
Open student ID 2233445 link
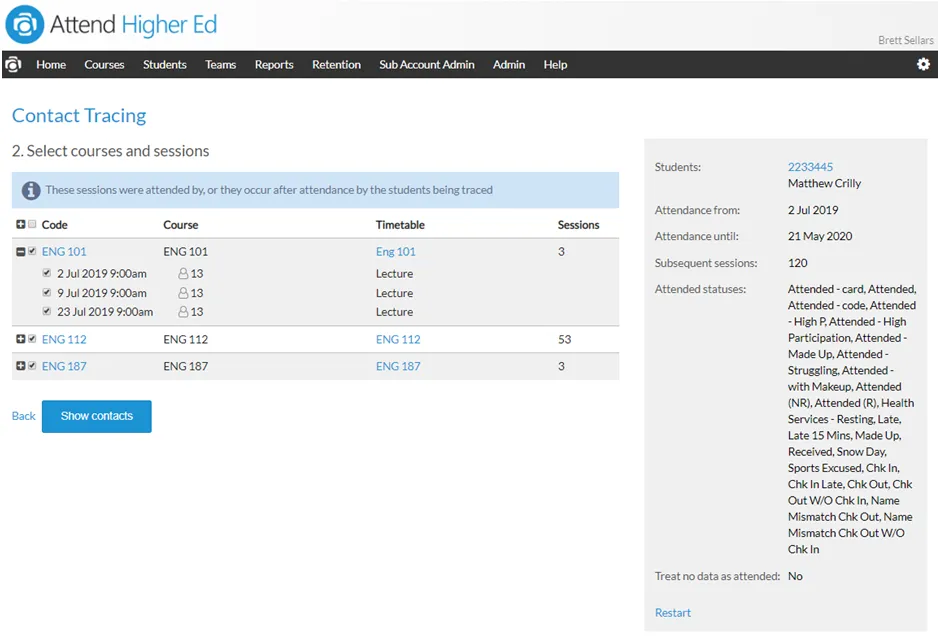pos(810,167)
